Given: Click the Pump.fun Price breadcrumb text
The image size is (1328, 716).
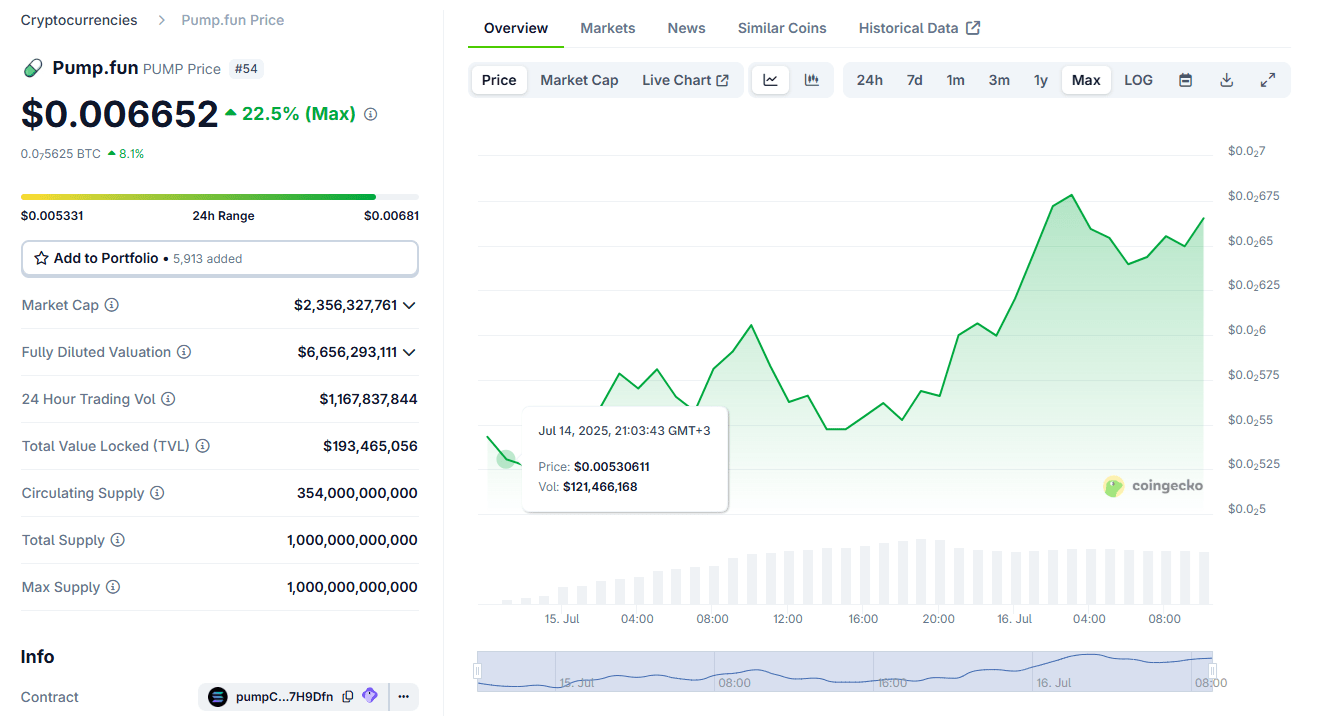Looking at the screenshot, I should (x=233, y=20).
